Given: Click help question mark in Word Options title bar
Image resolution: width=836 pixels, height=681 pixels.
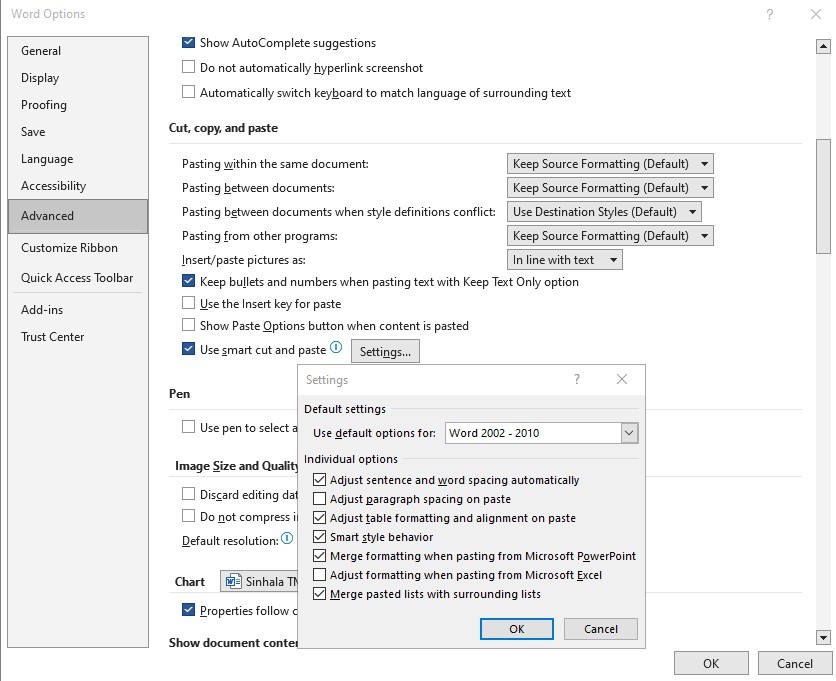Looking at the screenshot, I should (x=769, y=14).
